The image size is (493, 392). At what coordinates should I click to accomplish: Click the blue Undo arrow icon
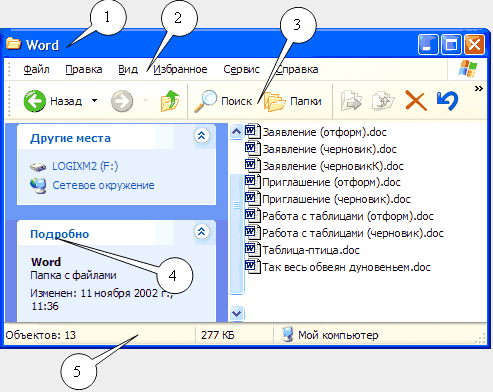[447, 100]
